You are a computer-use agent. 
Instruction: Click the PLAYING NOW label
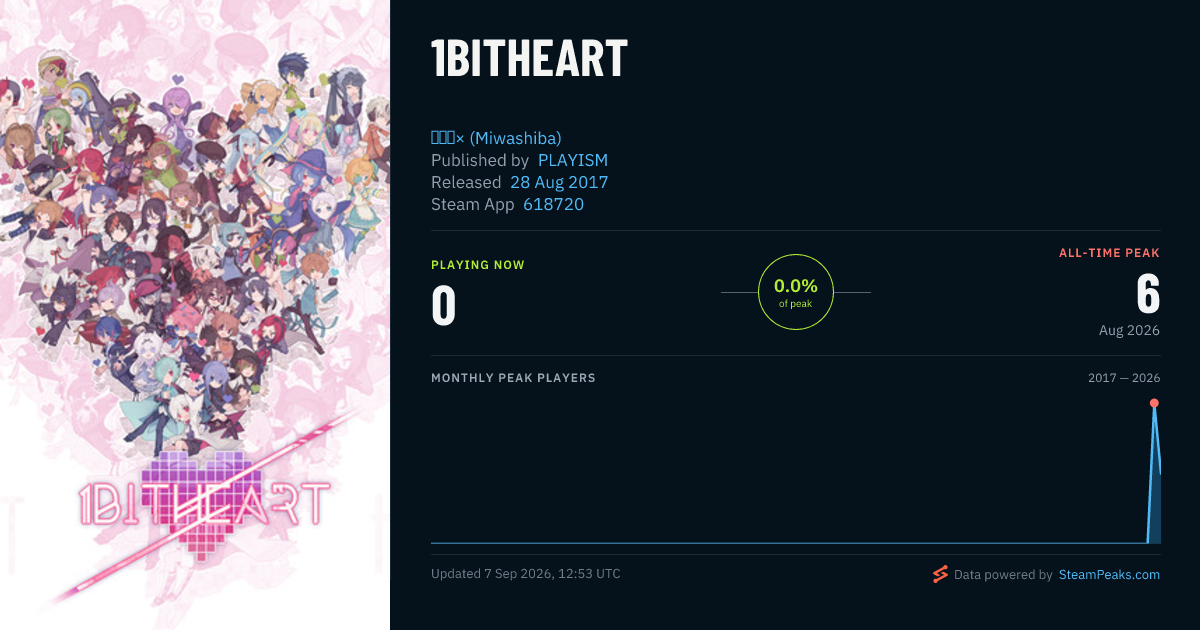[x=478, y=265]
